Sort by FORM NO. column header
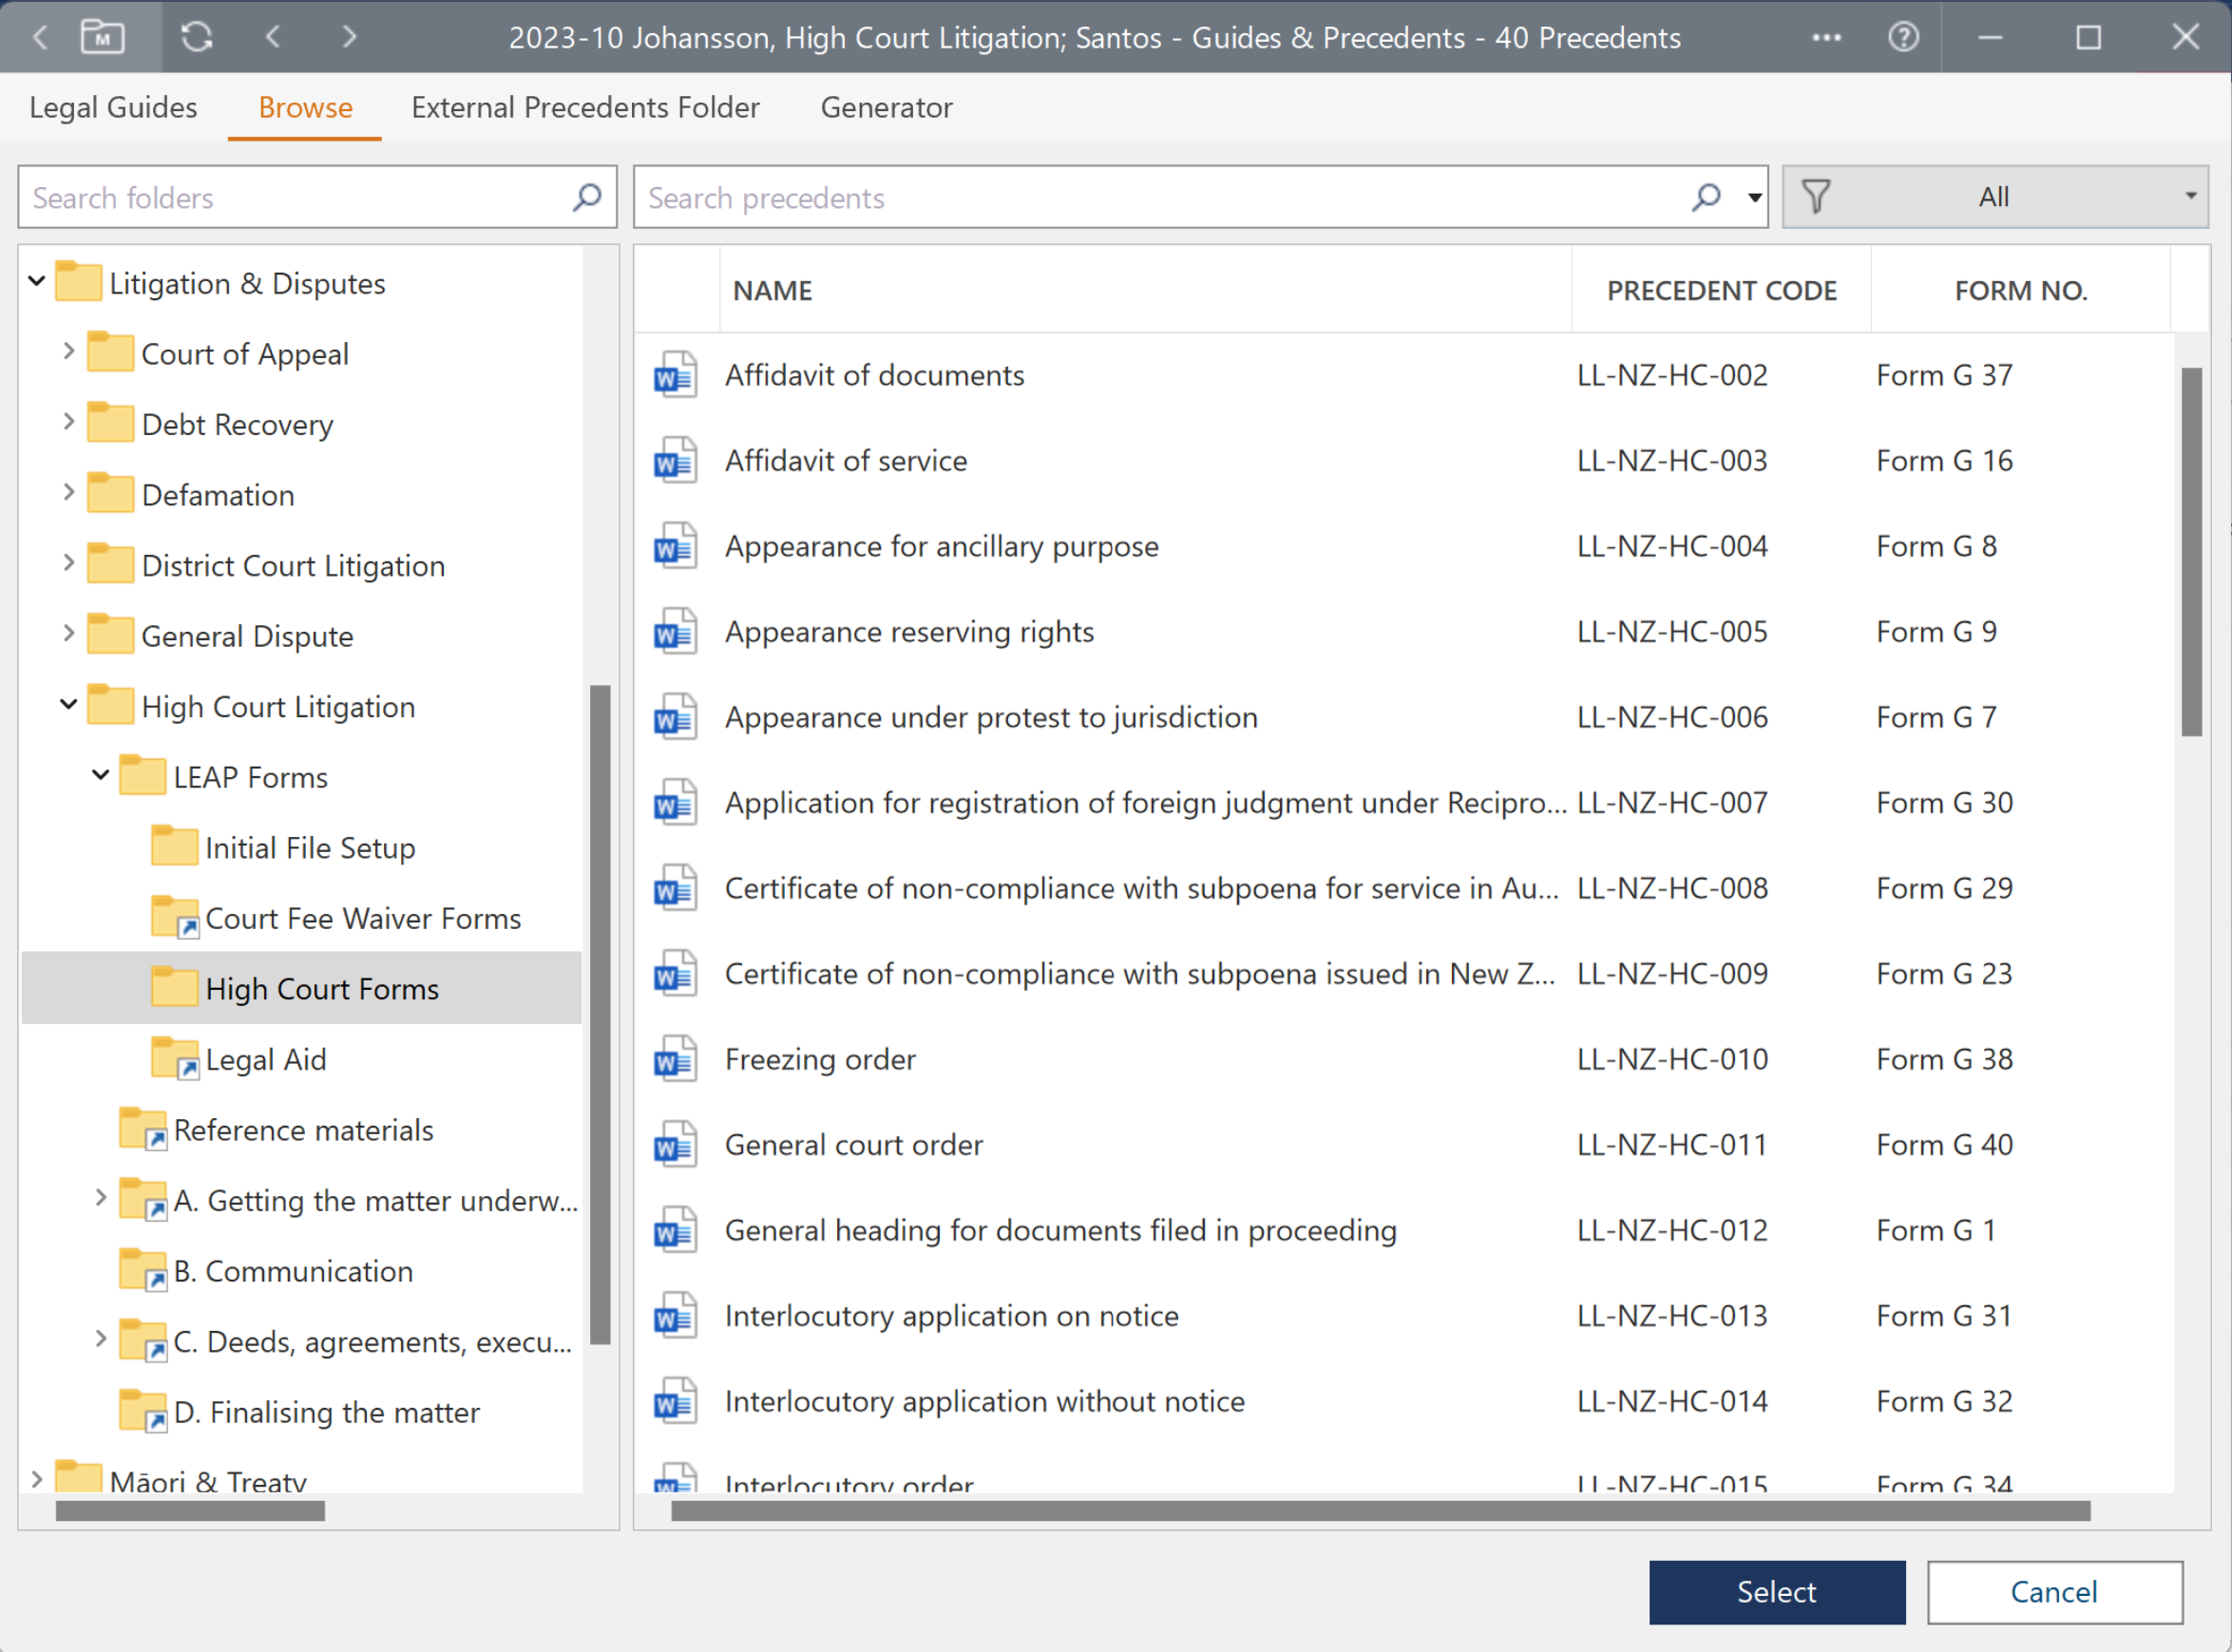The height and width of the screenshot is (1652, 2232). (x=2021, y=291)
